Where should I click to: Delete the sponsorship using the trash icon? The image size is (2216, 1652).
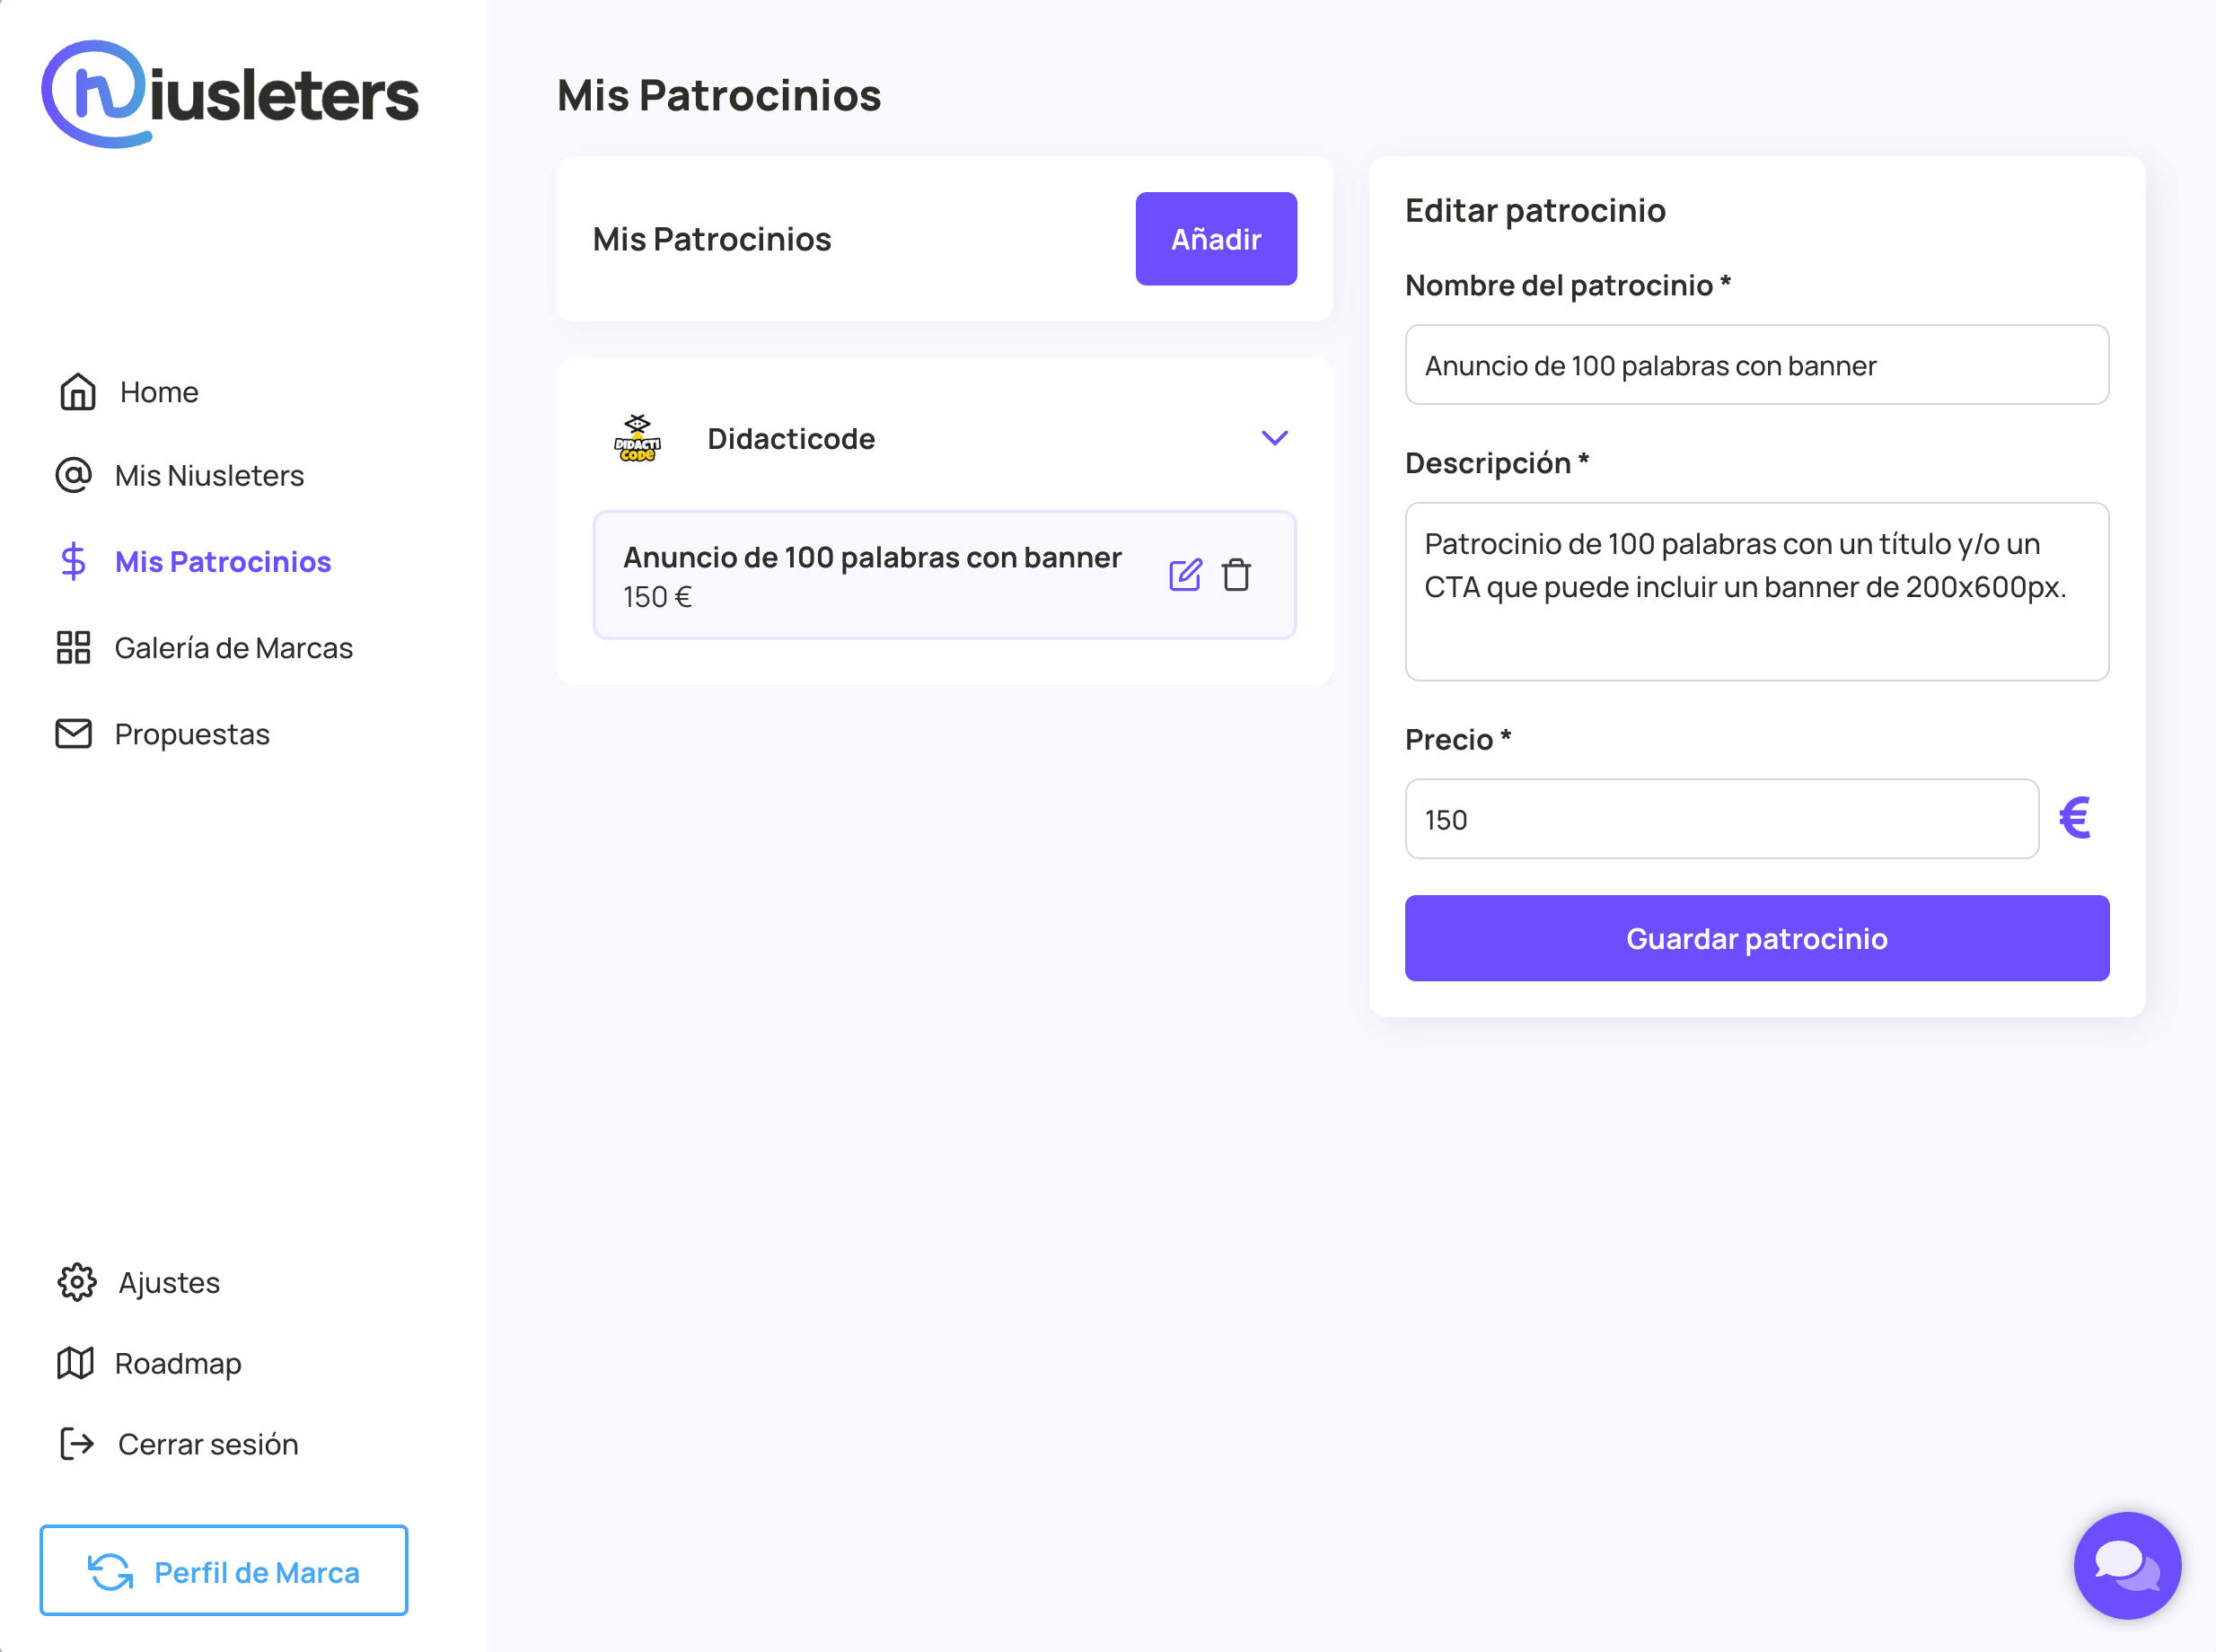click(x=1237, y=574)
